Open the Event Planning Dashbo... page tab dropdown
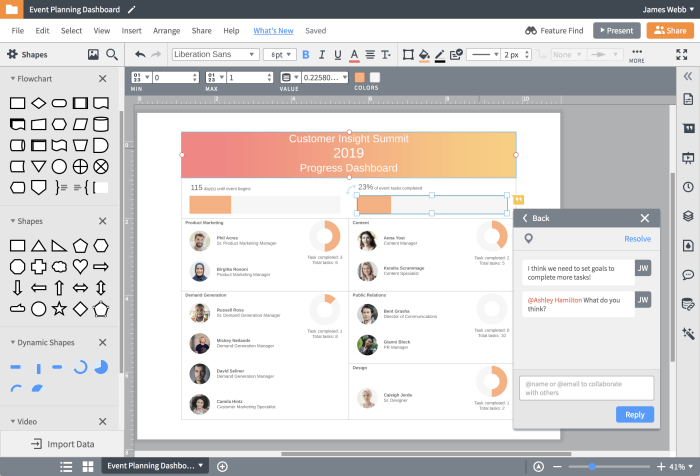Image resolution: width=700 pixels, height=476 pixels. pyautogui.click(x=155, y=466)
